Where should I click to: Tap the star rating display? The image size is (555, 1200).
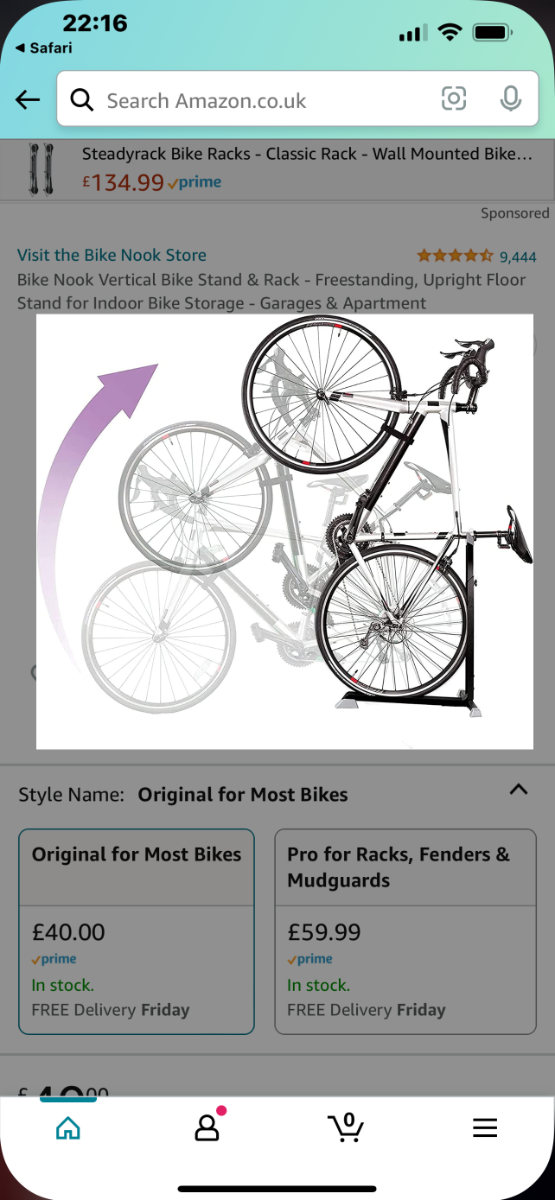tap(455, 255)
